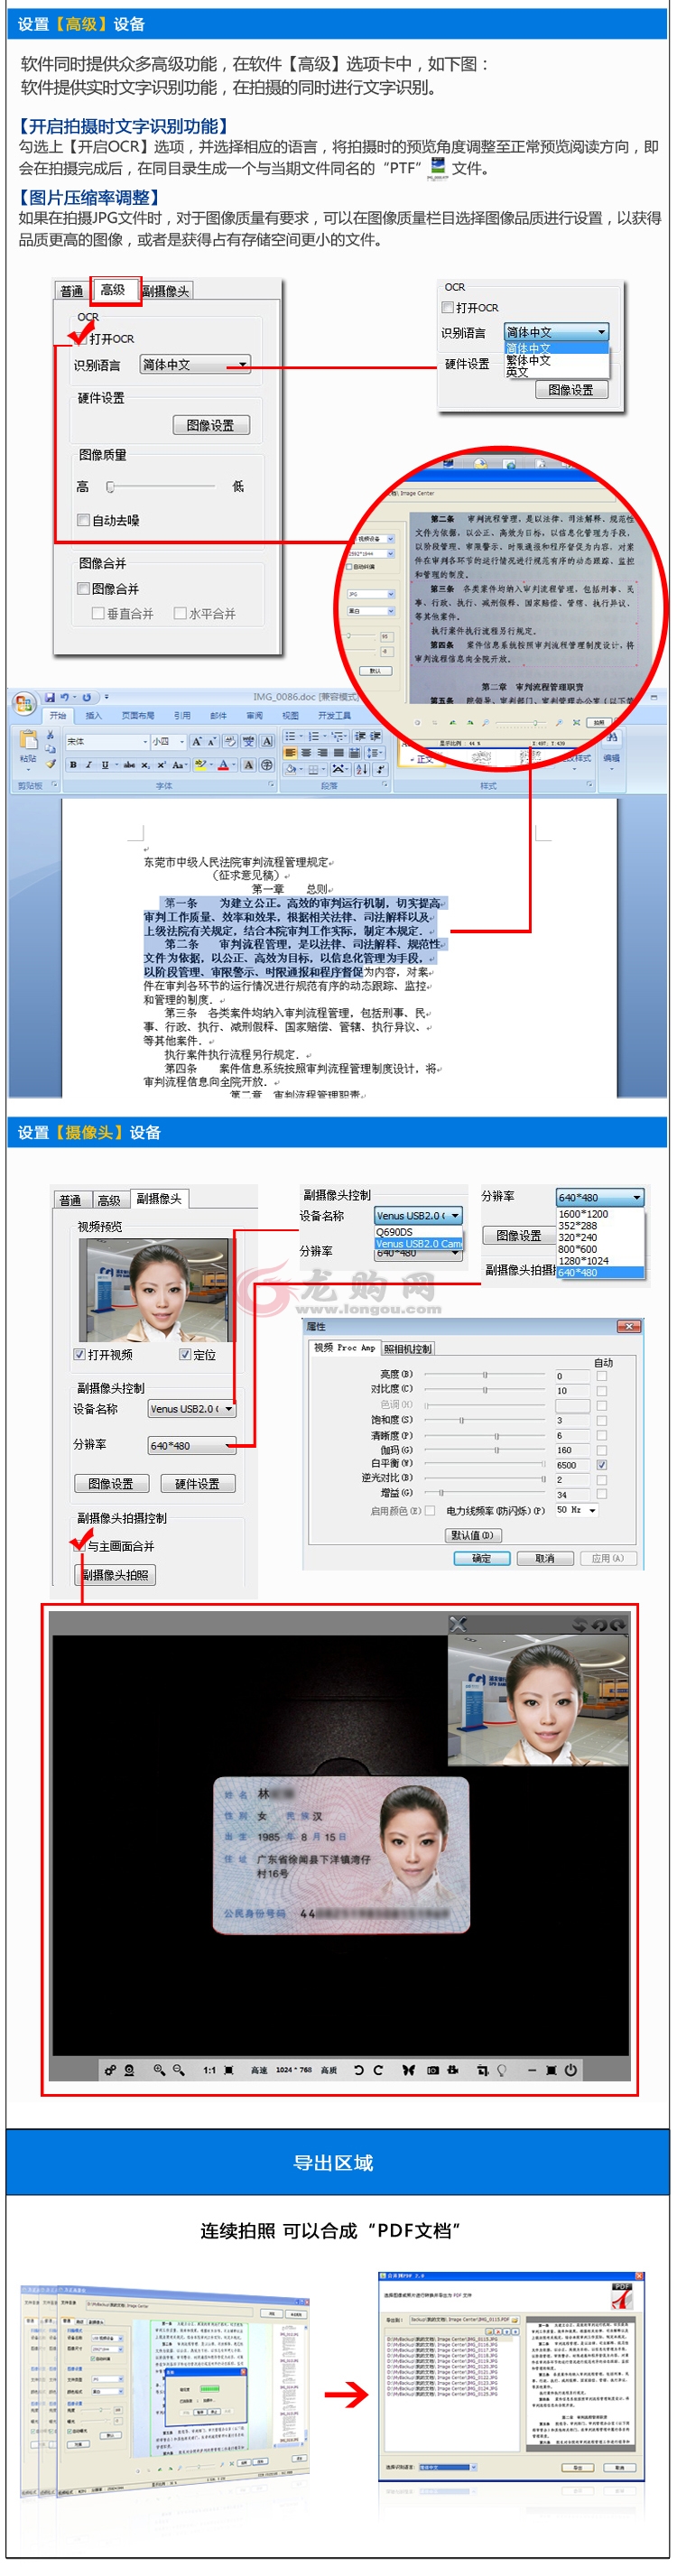
Task: Click Underline button in Word ribbon
Action: pyautogui.click(x=105, y=765)
